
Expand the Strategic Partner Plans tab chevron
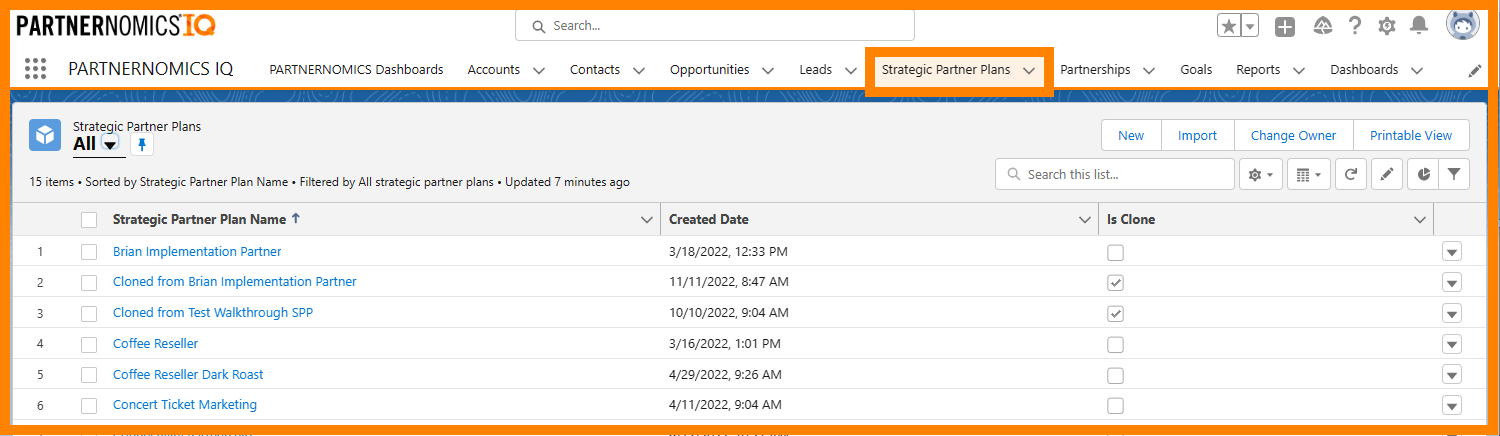[1029, 70]
